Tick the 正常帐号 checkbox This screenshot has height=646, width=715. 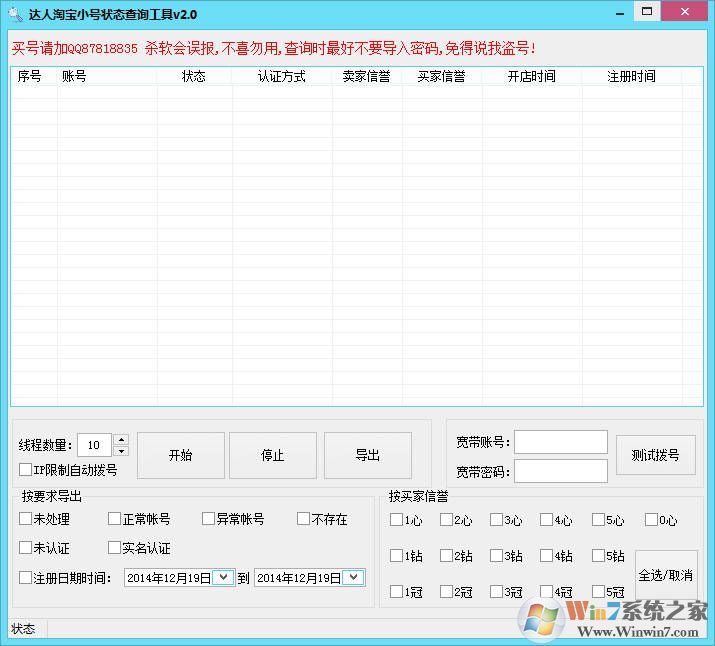click(x=115, y=519)
